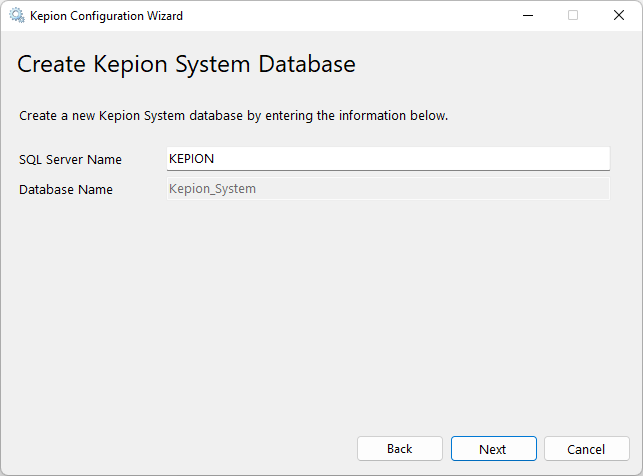643x476 pixels.
Task: Close the Kepion Configuration Wizard window
Action: click(x=619, y=16)
